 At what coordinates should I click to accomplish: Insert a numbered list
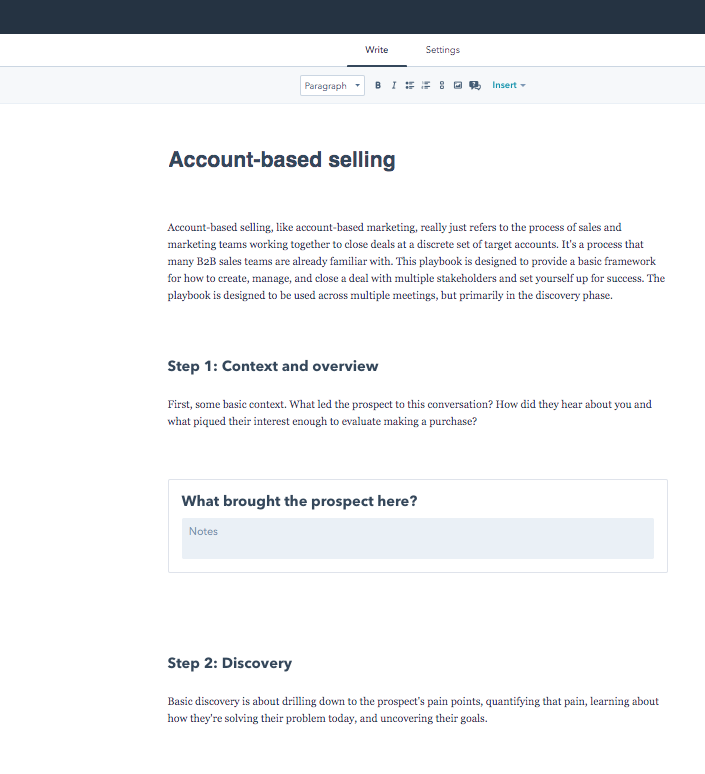coord(426,86)
